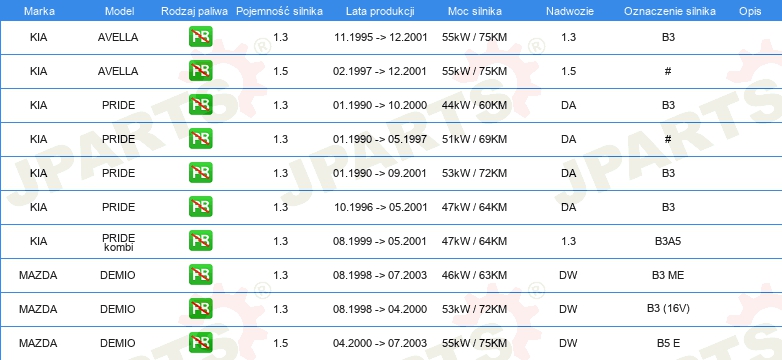Image resolution: width=782 pixels, height=360 pixels.
Task: Select the 04.2000 -> 07.2003 production years cell
Action: [x=380, y=343]
